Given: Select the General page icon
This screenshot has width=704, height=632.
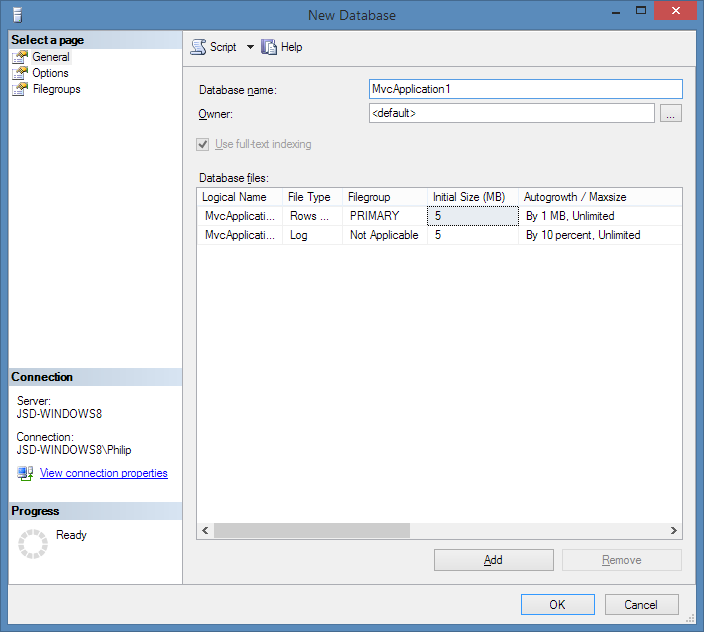Looking at the screenshot, I should 20,57.
